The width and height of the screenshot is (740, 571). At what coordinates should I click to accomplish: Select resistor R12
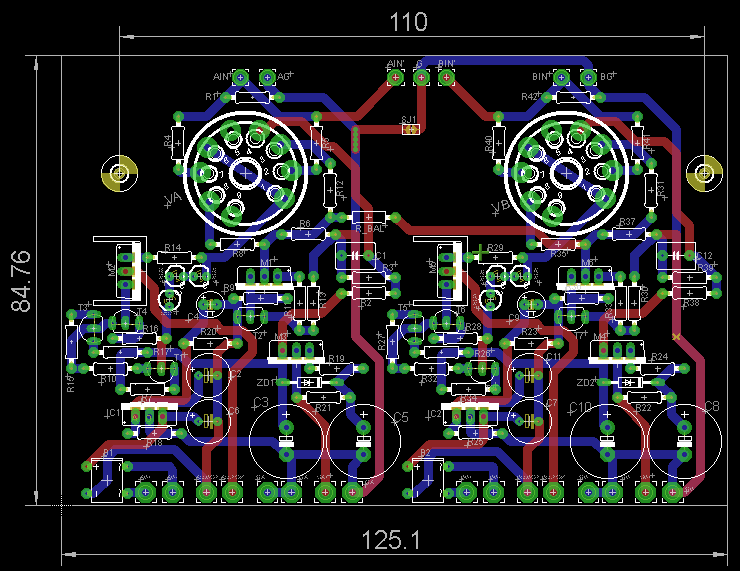pos(330,190)
